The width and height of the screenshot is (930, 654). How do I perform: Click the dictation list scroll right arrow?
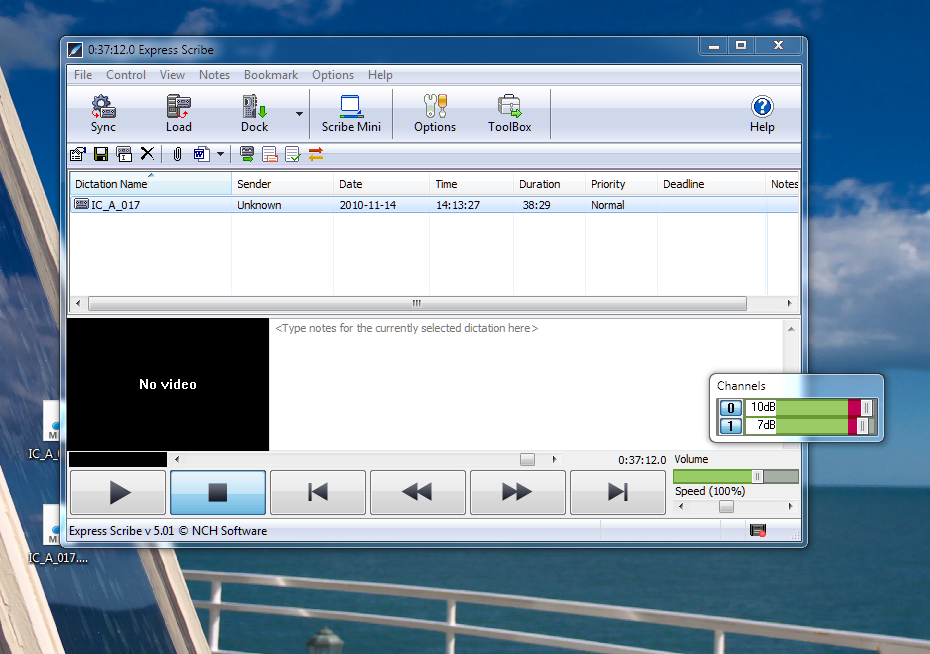[789, 304]
